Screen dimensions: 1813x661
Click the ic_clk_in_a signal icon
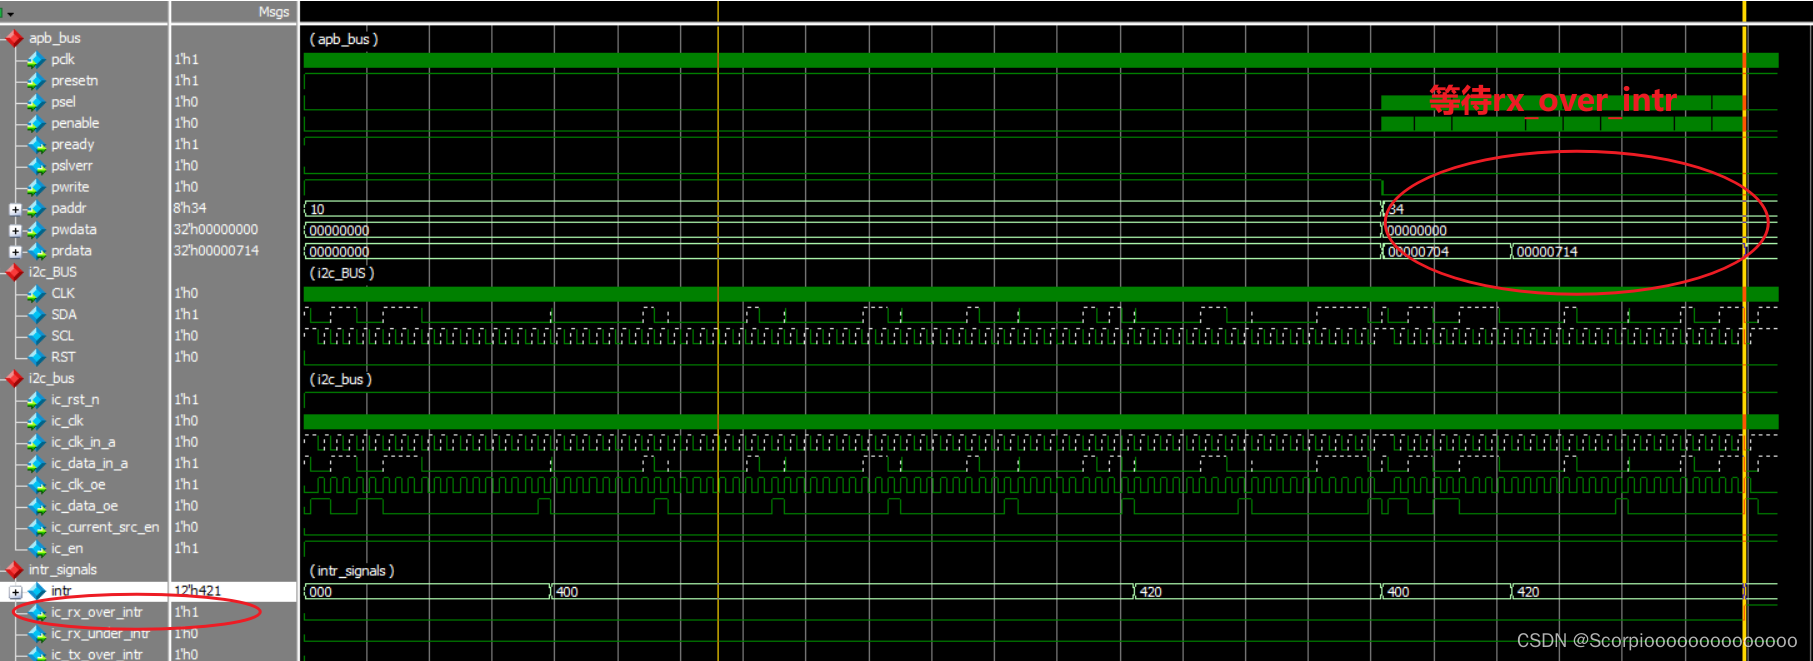(x=36, y=442)
